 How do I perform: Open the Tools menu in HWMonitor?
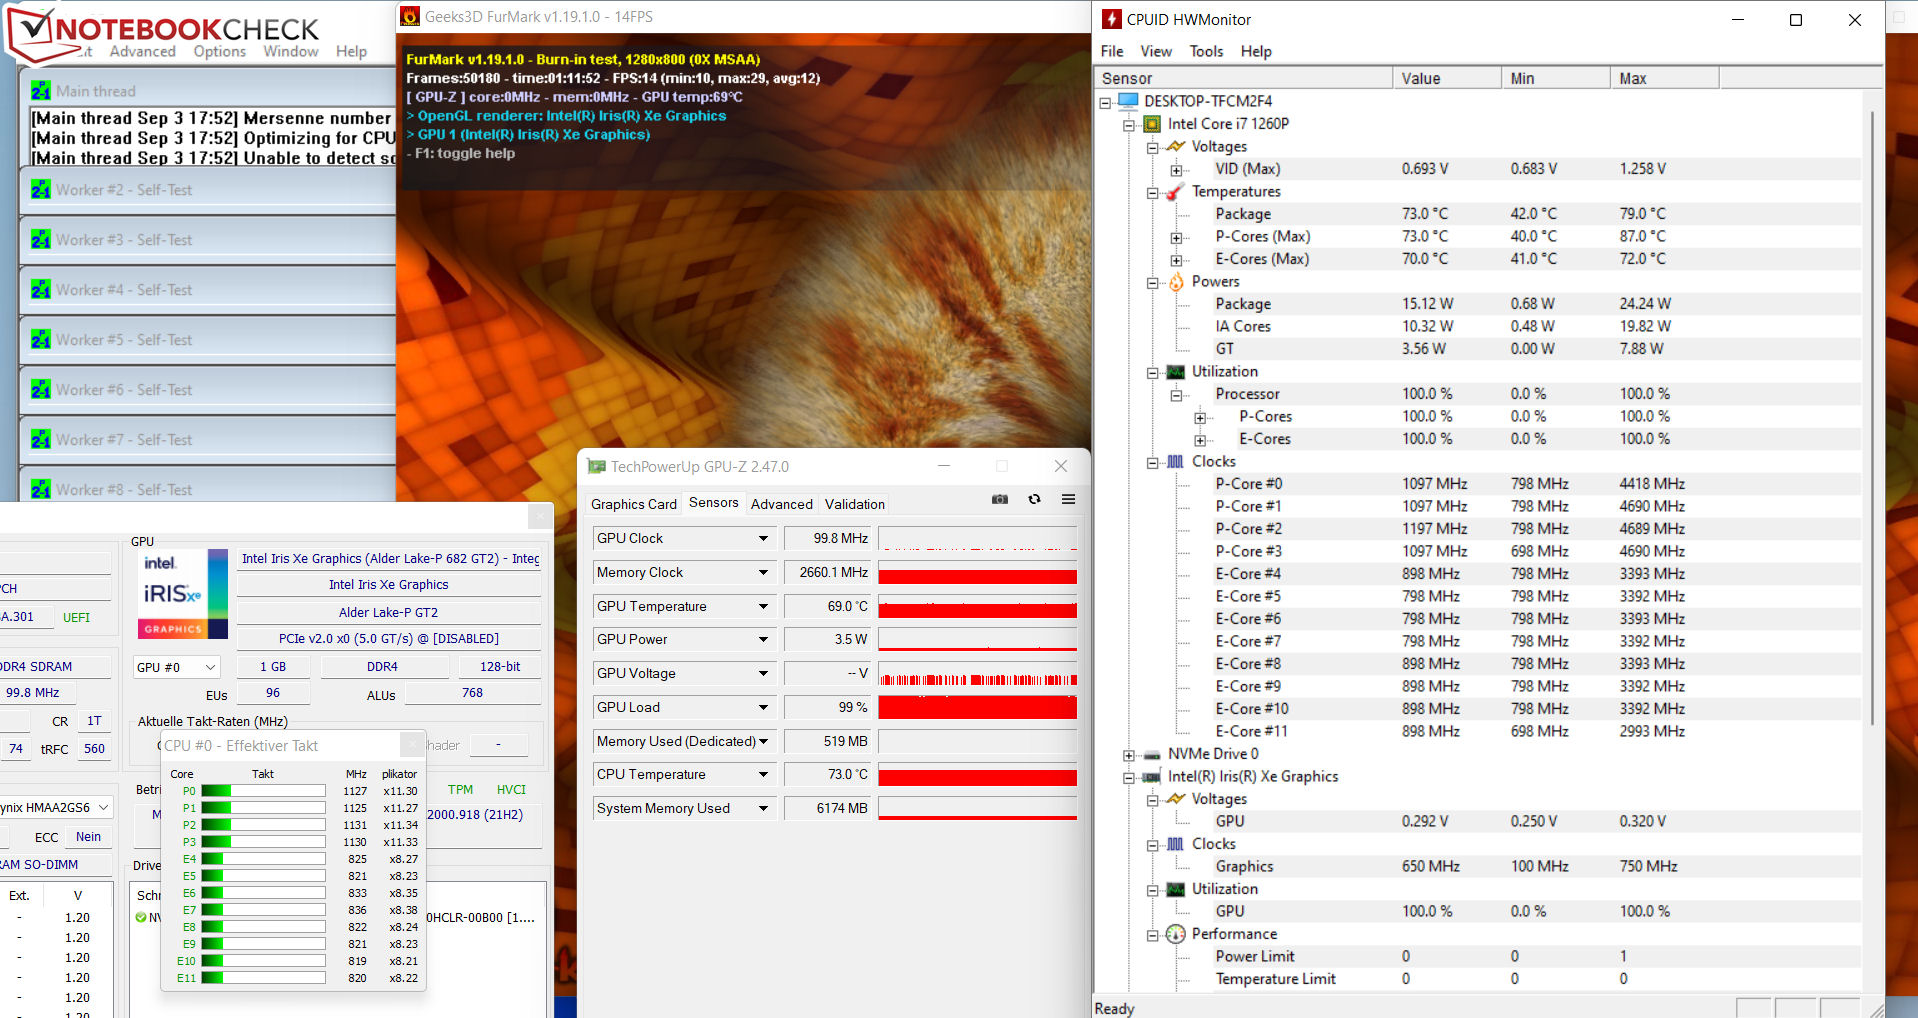(1206, 51)
